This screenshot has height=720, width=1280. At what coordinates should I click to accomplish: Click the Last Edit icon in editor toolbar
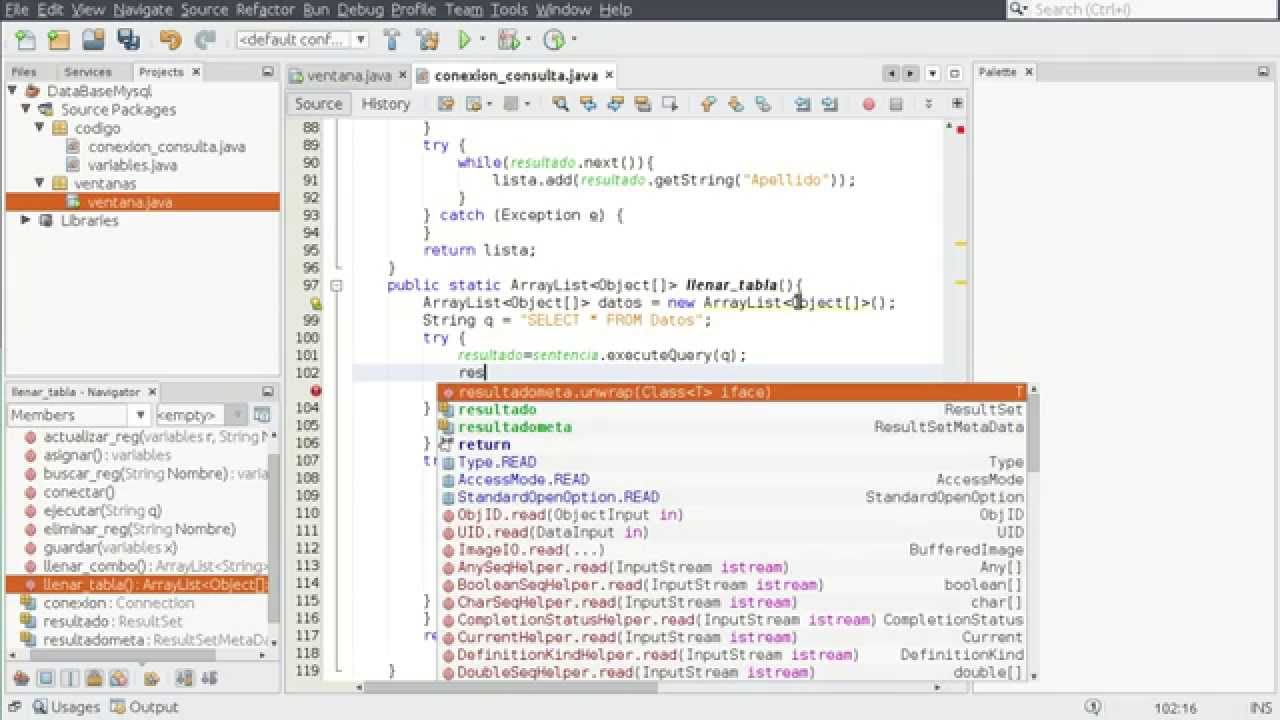coord(446,104)
